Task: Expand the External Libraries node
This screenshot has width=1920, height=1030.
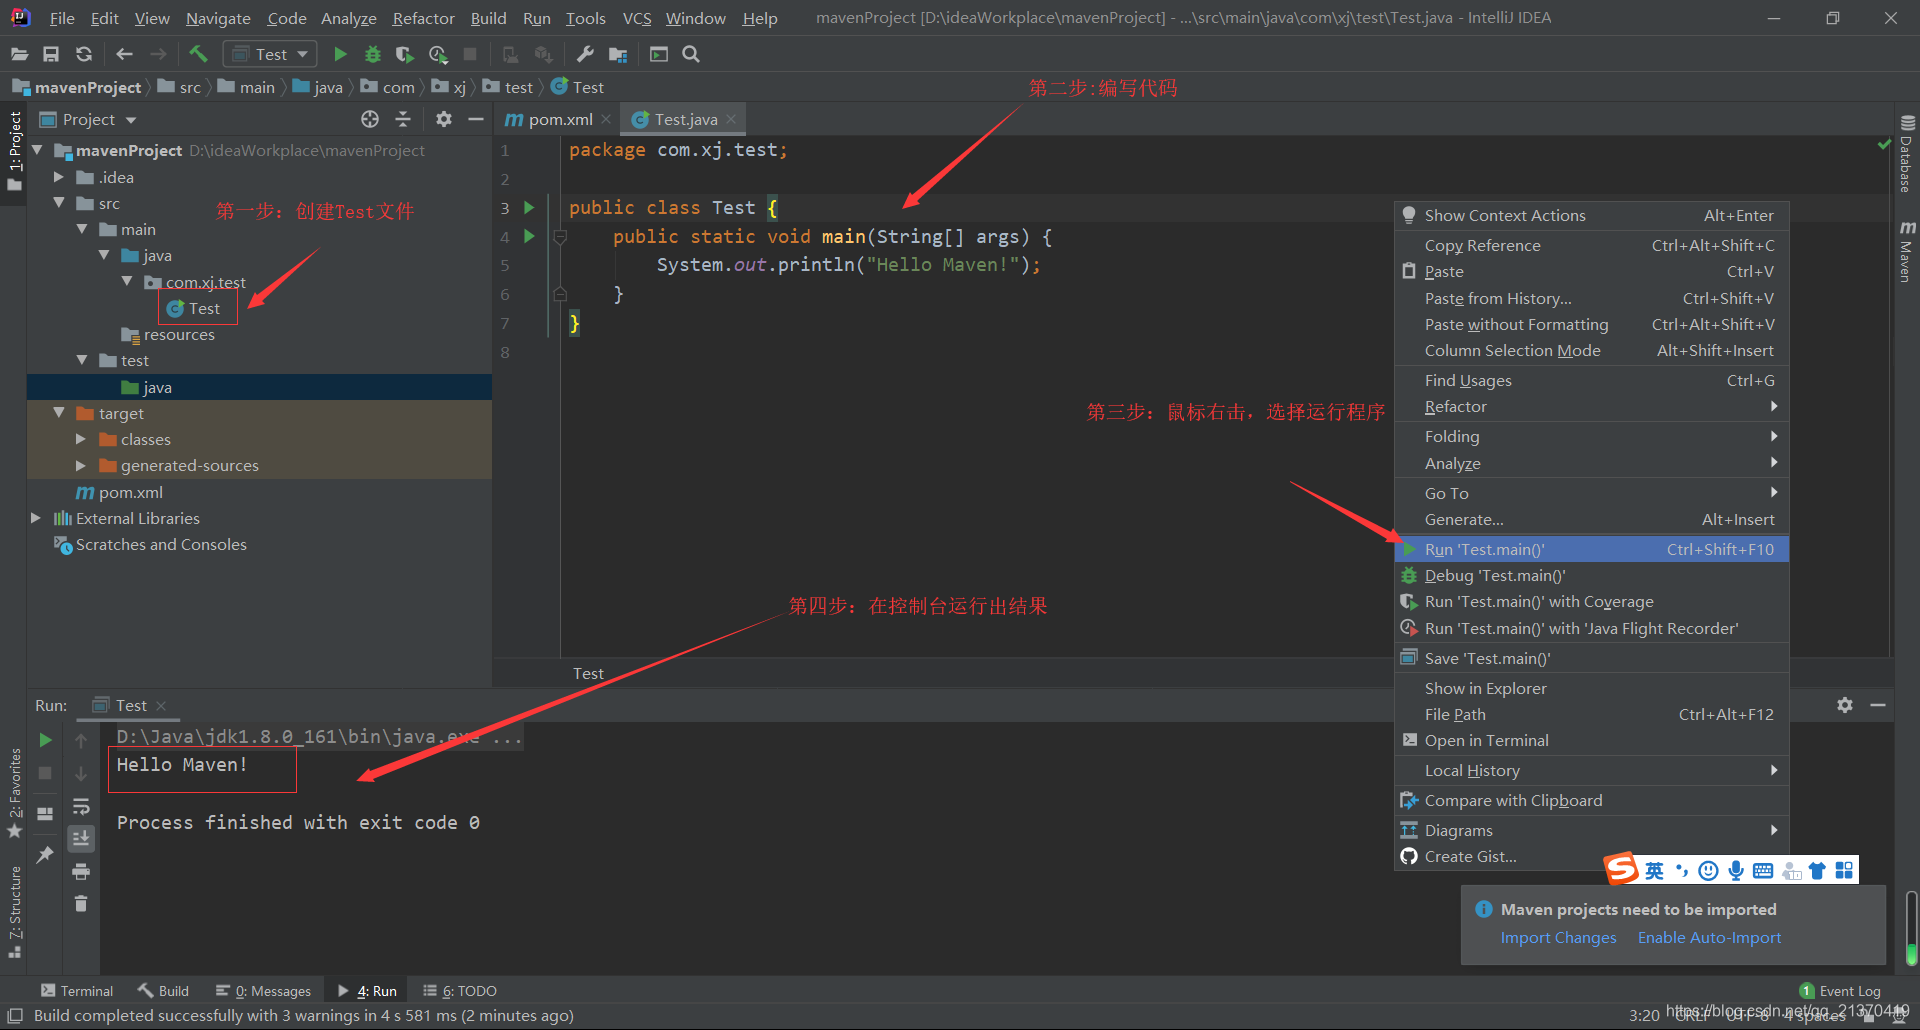Action: (36, 518)
